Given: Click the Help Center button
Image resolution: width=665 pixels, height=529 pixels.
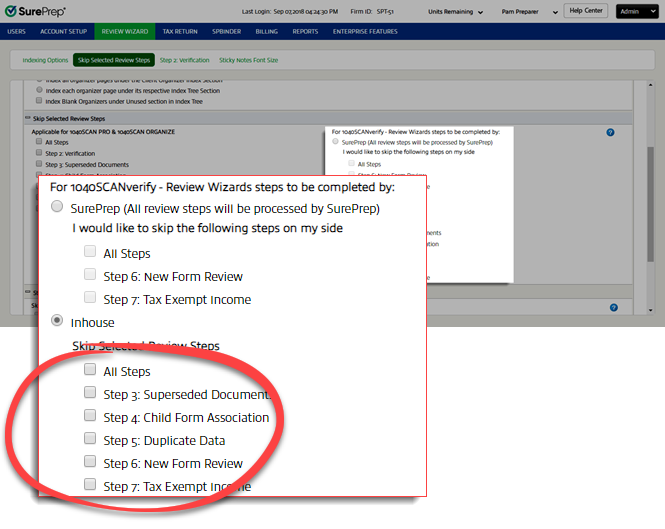Looking at the screenshot, I should tap(586, 11).
